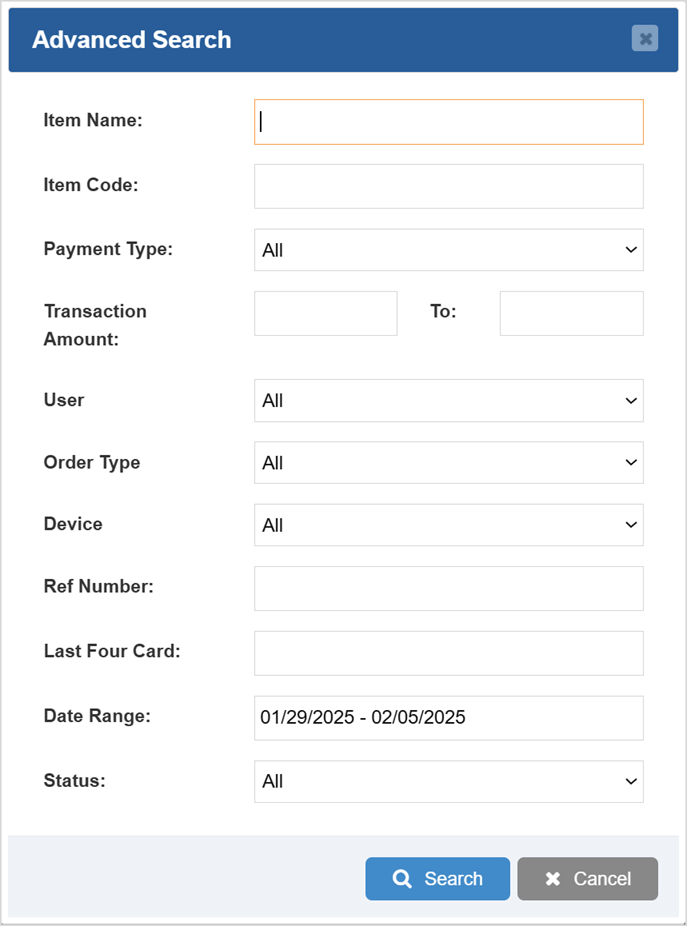
Task: Click the chevron on the Payment Type selector
Action: (630, 249)
